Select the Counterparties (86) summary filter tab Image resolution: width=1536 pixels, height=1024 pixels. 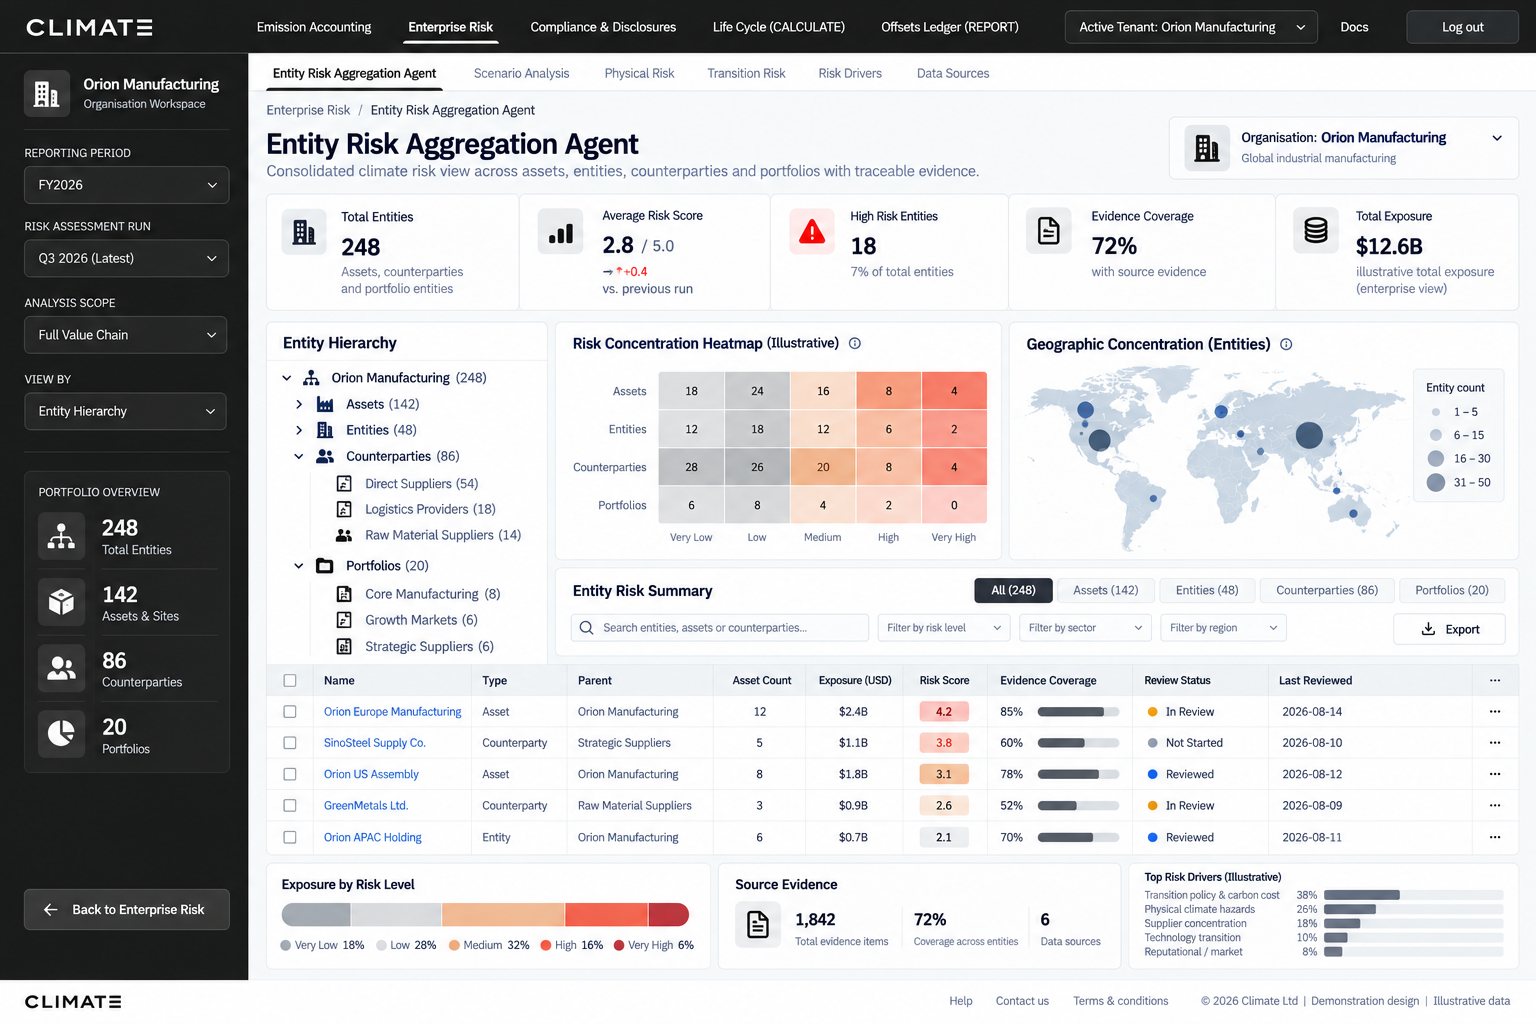tap(1326, 590)
